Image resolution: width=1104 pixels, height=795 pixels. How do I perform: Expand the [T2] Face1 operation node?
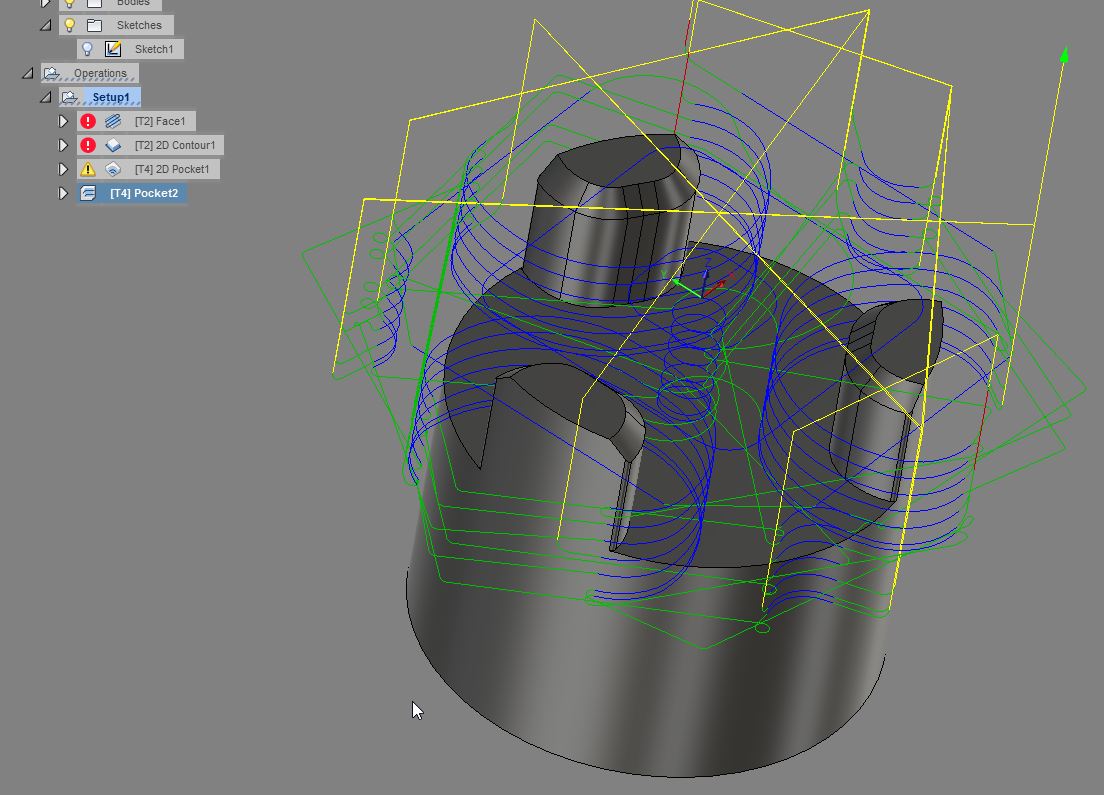click(63, 121)
